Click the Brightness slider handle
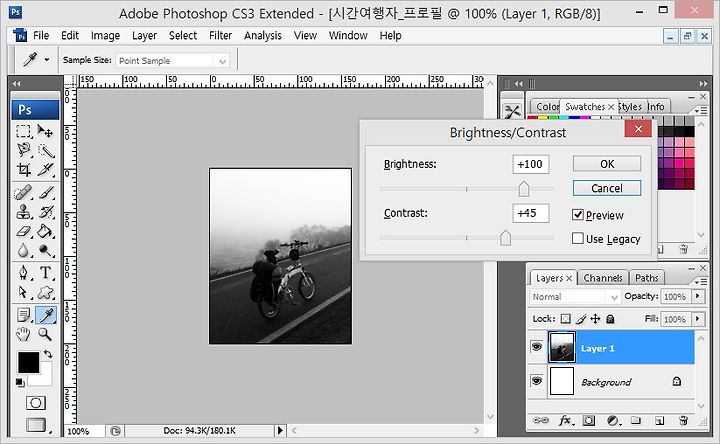The image size is (720, 444). pyautogui.click(x=524, y=189)
